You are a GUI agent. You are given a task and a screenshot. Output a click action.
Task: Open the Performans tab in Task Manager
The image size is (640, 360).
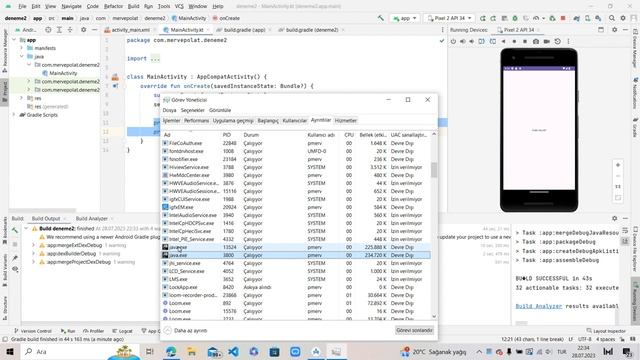coord(196,121)
